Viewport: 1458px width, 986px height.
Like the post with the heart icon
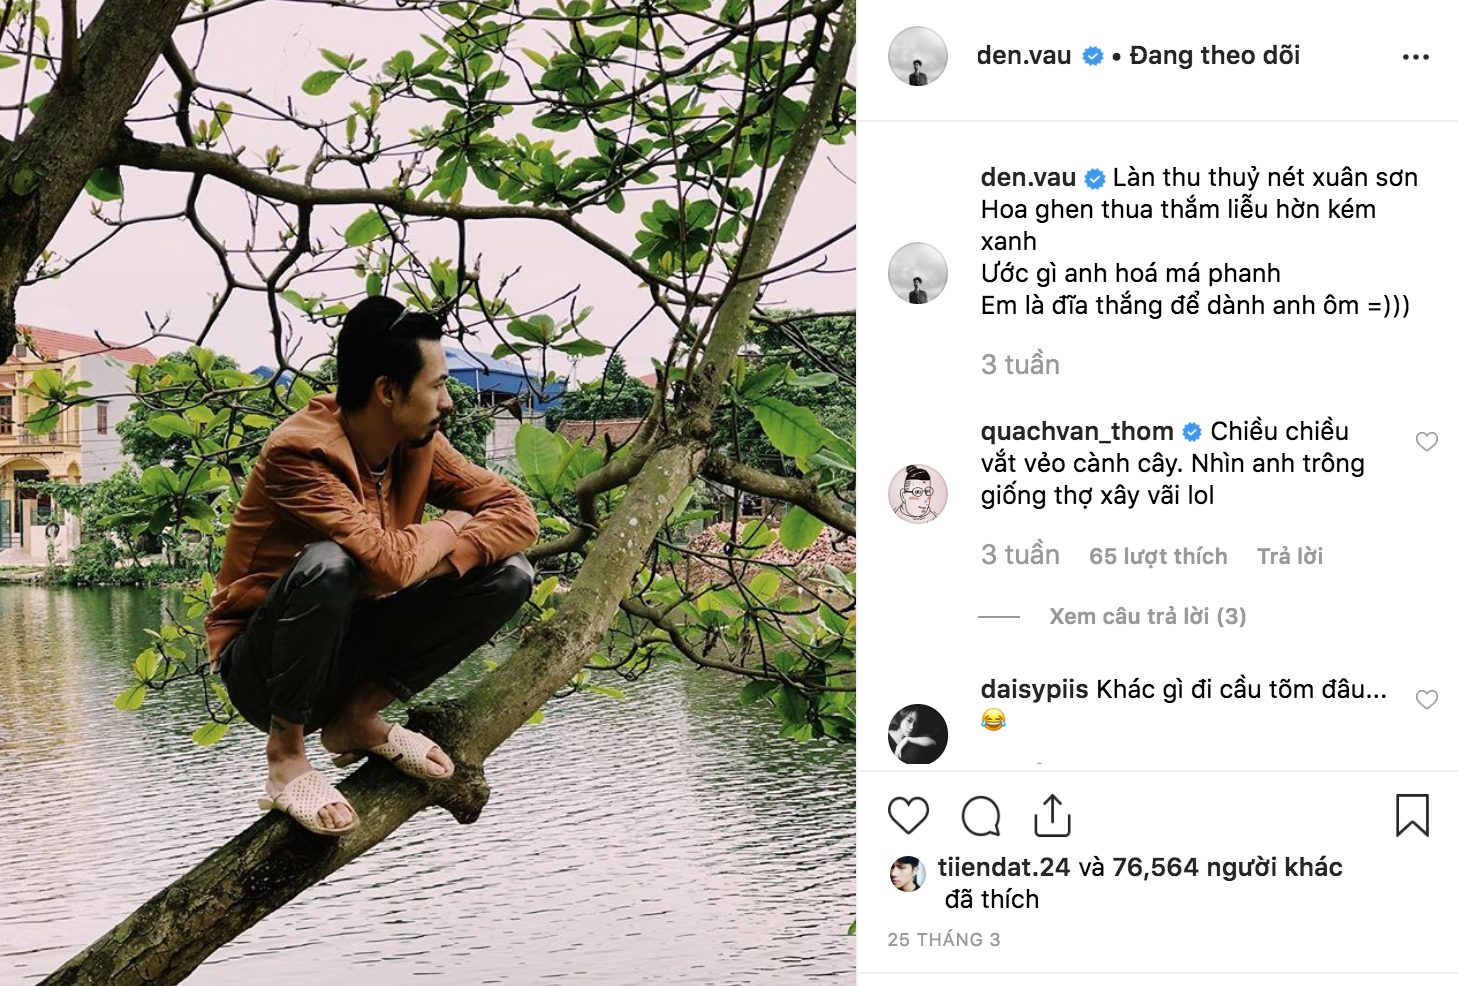(x=908, y=816)
